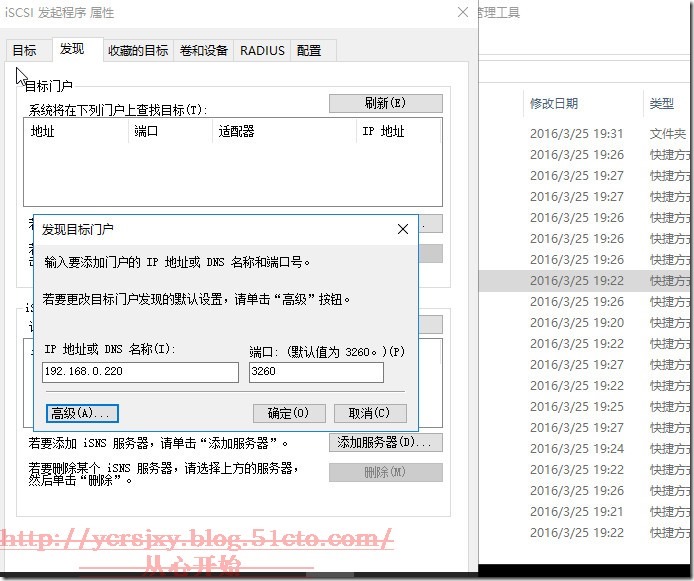Click the 高级(A)... button
Screen dimensions: 694x581
[82, 413]
